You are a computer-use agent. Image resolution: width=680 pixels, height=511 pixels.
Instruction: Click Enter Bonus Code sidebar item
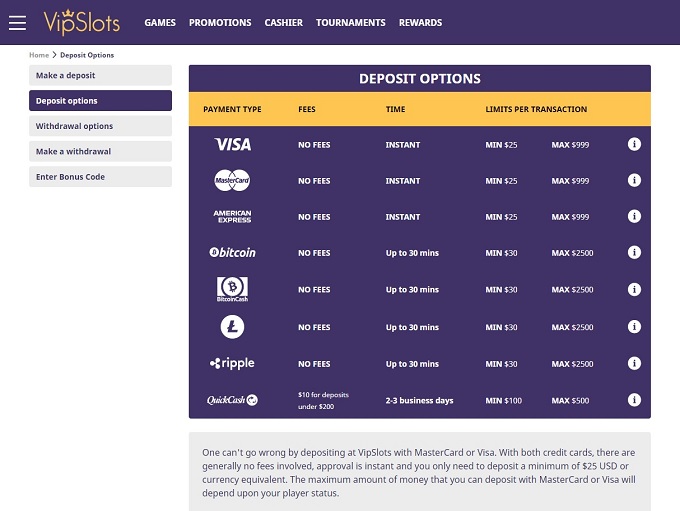point(100,177)
